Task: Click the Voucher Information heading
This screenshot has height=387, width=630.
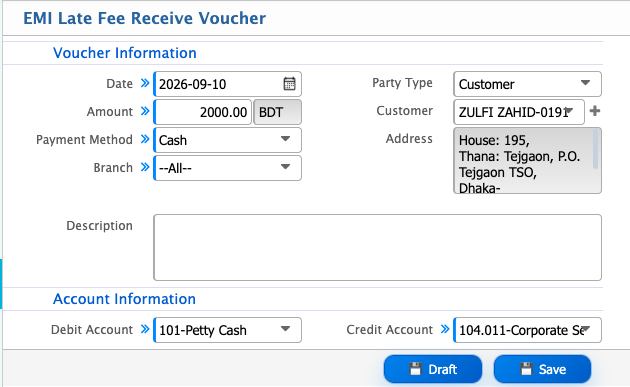Action: click(125, 53)
